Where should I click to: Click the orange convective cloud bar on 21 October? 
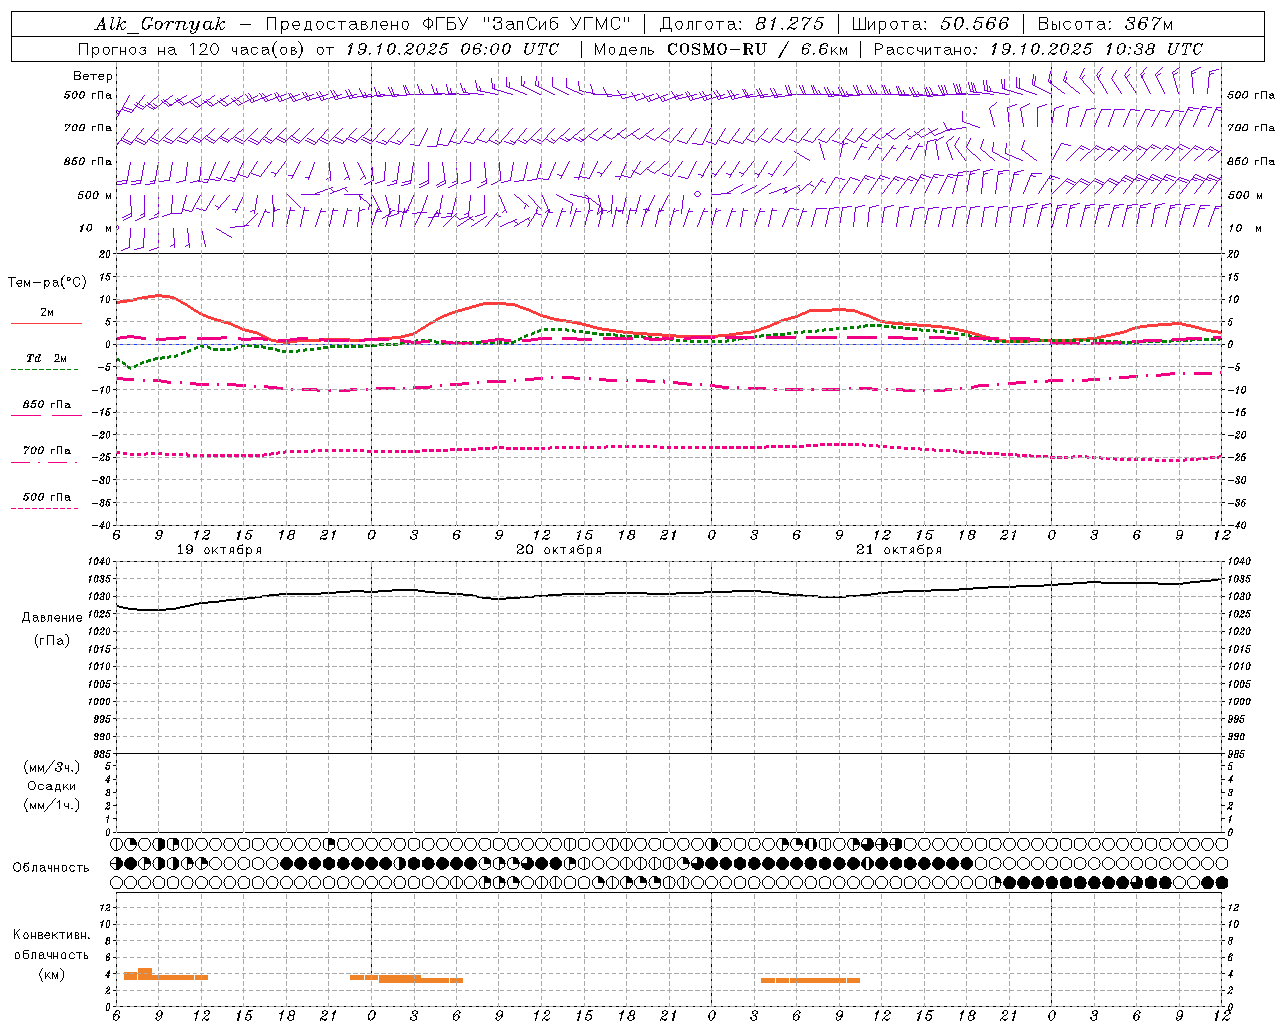tap(810, 980)
